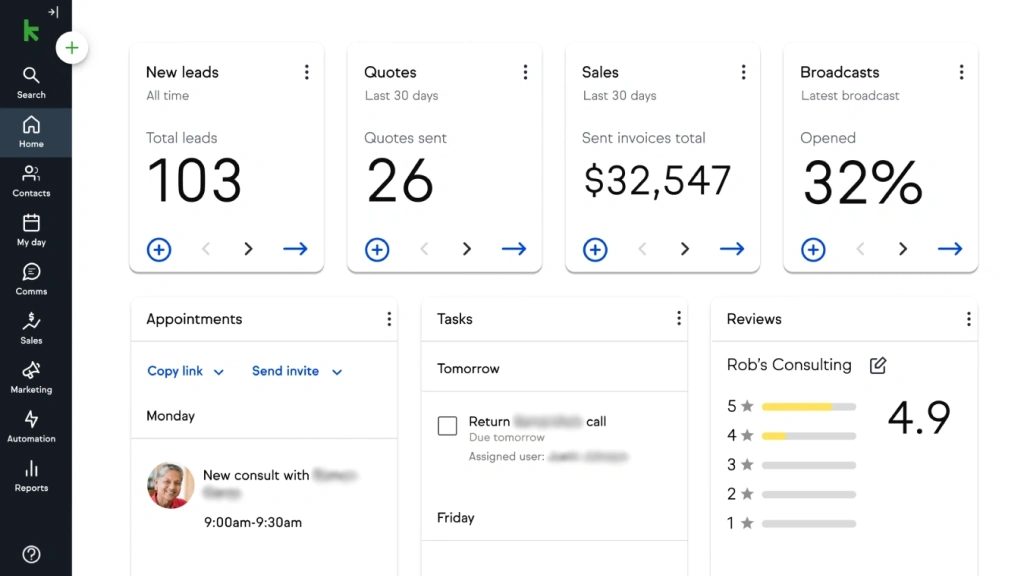Open the Marketing section
Screen dimensions: 1024x576
[31, 377]
